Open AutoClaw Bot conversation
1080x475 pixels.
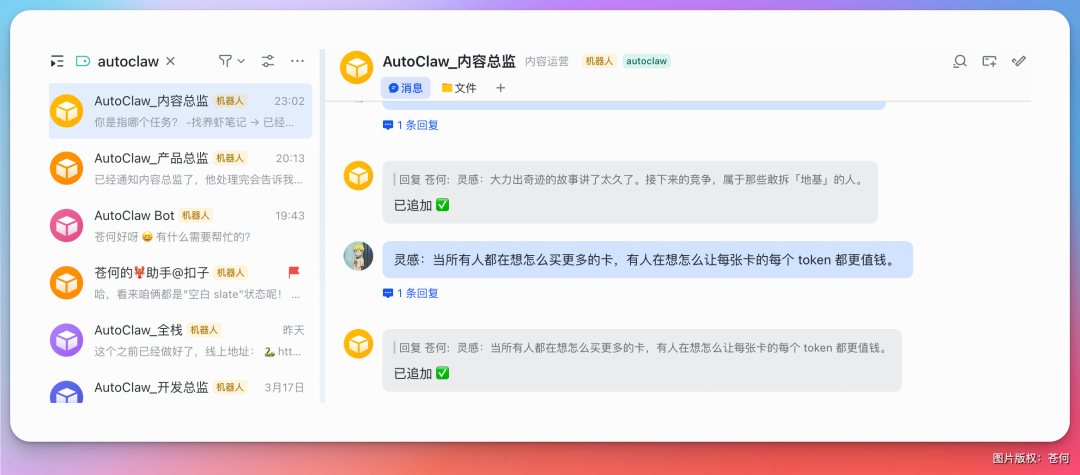point(180,225)
